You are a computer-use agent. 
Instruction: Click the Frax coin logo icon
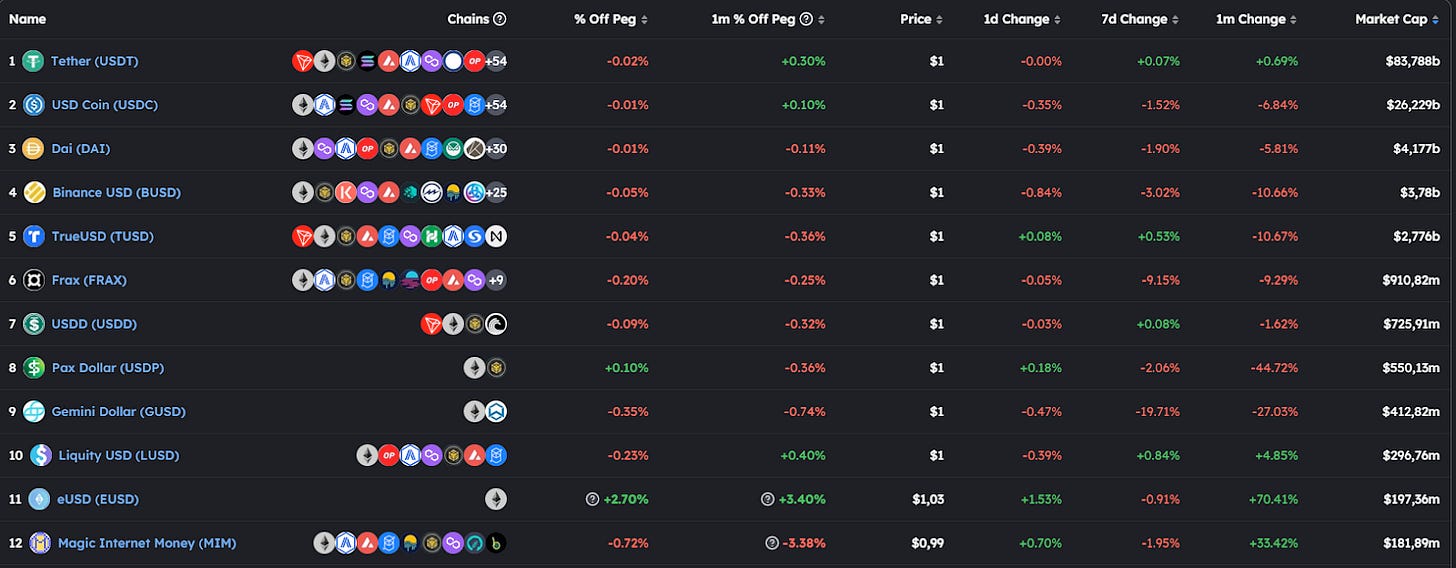(33, 280)
